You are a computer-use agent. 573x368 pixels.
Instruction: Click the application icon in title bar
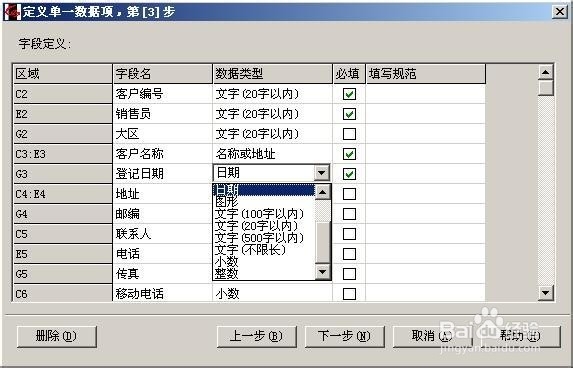click(x=12, y=12)
